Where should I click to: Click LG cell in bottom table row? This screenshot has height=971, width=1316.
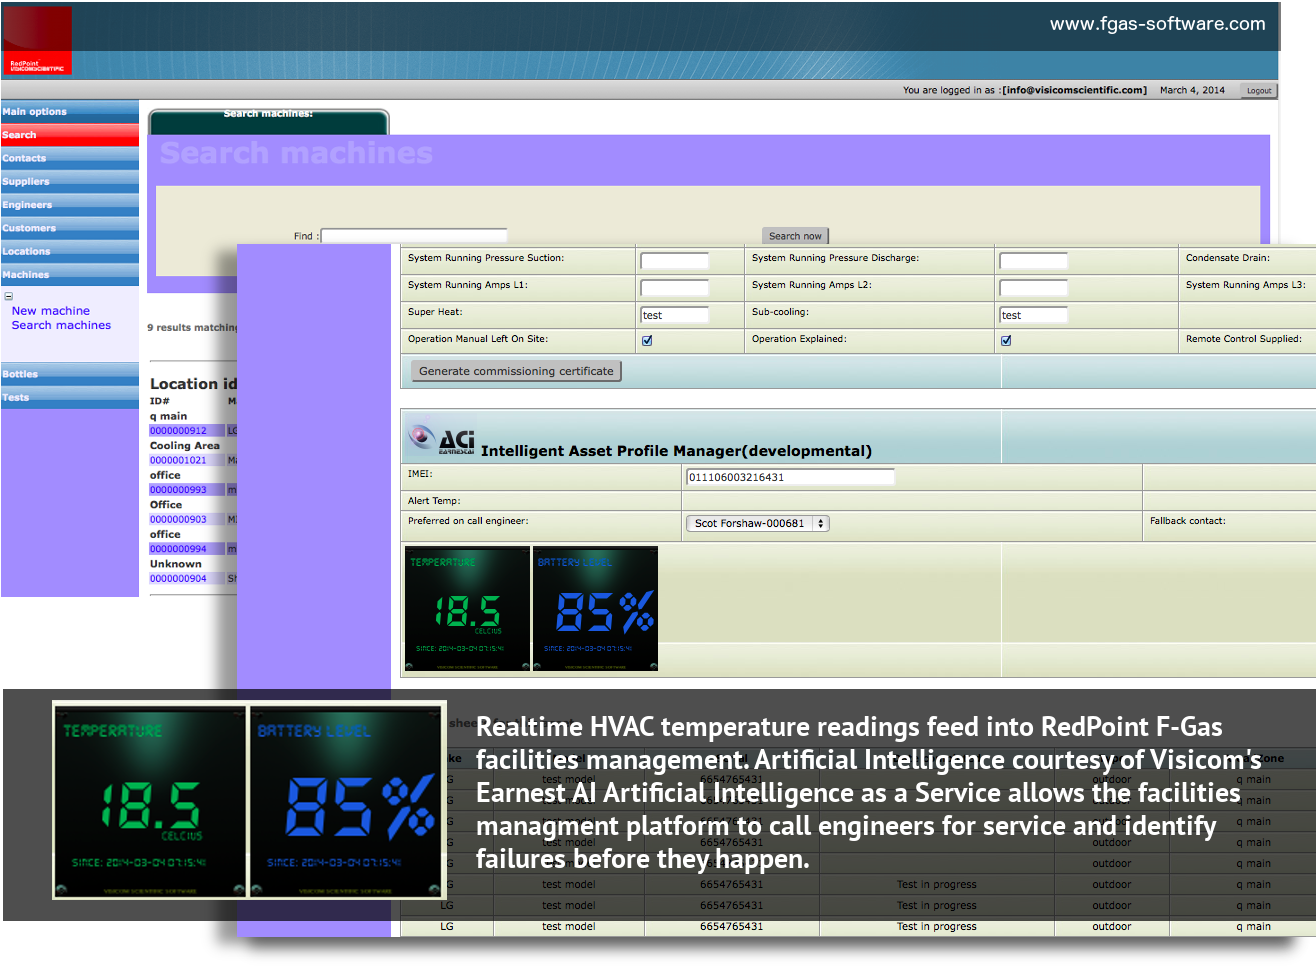click(447, 927)
